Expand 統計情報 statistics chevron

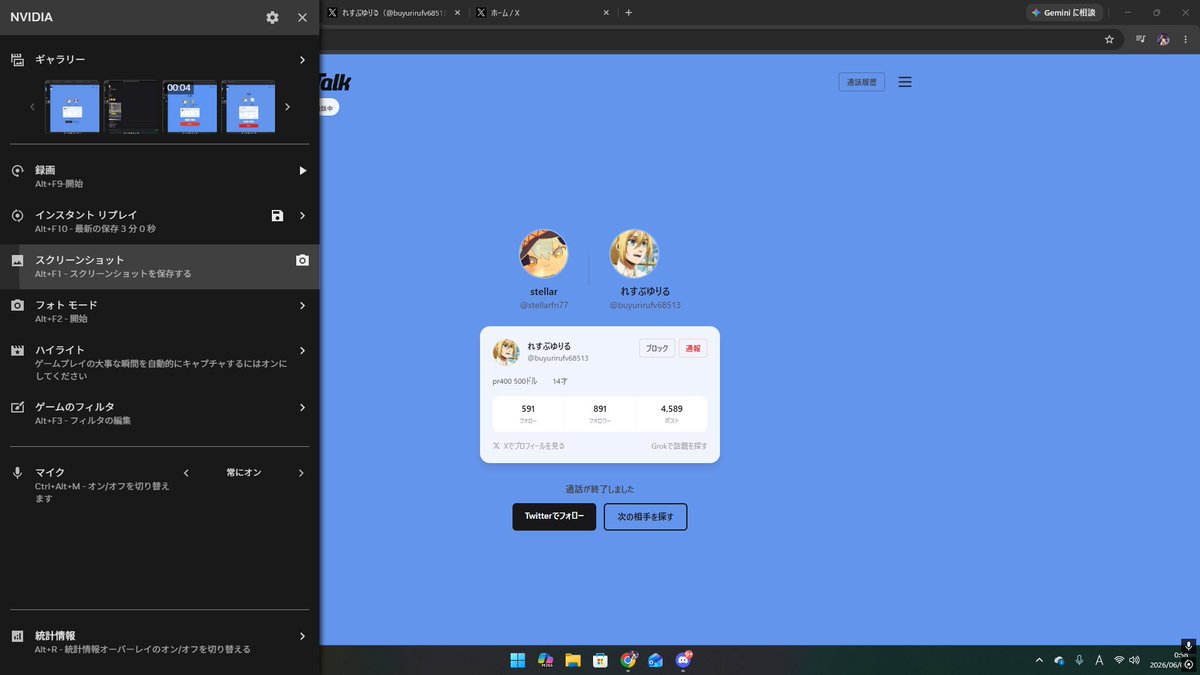pyautogui.click(x=302, y=636)
